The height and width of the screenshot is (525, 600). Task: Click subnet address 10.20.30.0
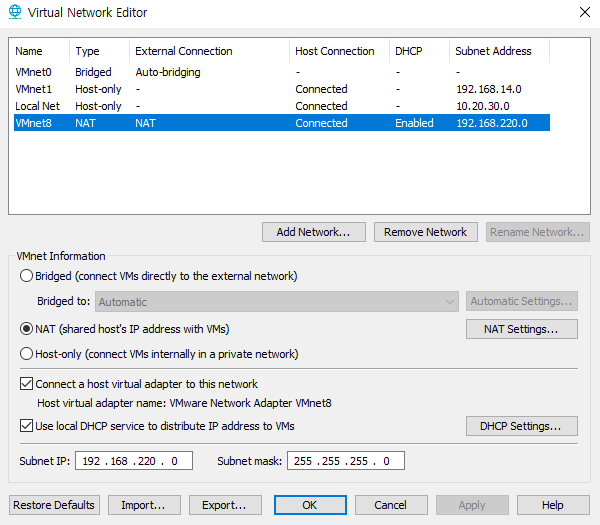[x=483, y=106]
